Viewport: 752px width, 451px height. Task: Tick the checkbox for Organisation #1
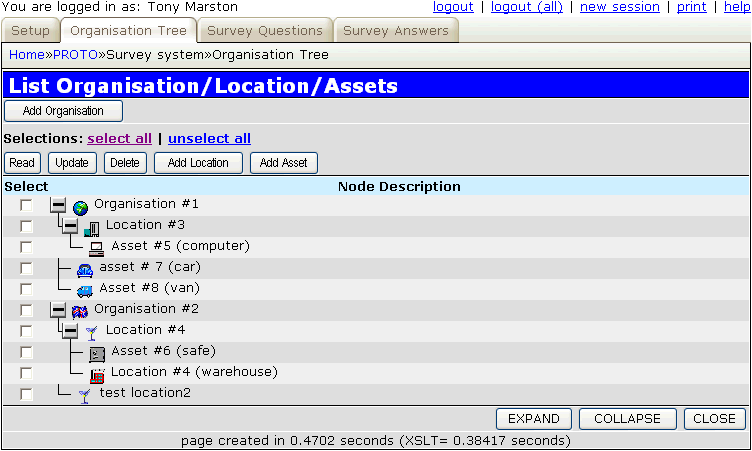point(27,205)
